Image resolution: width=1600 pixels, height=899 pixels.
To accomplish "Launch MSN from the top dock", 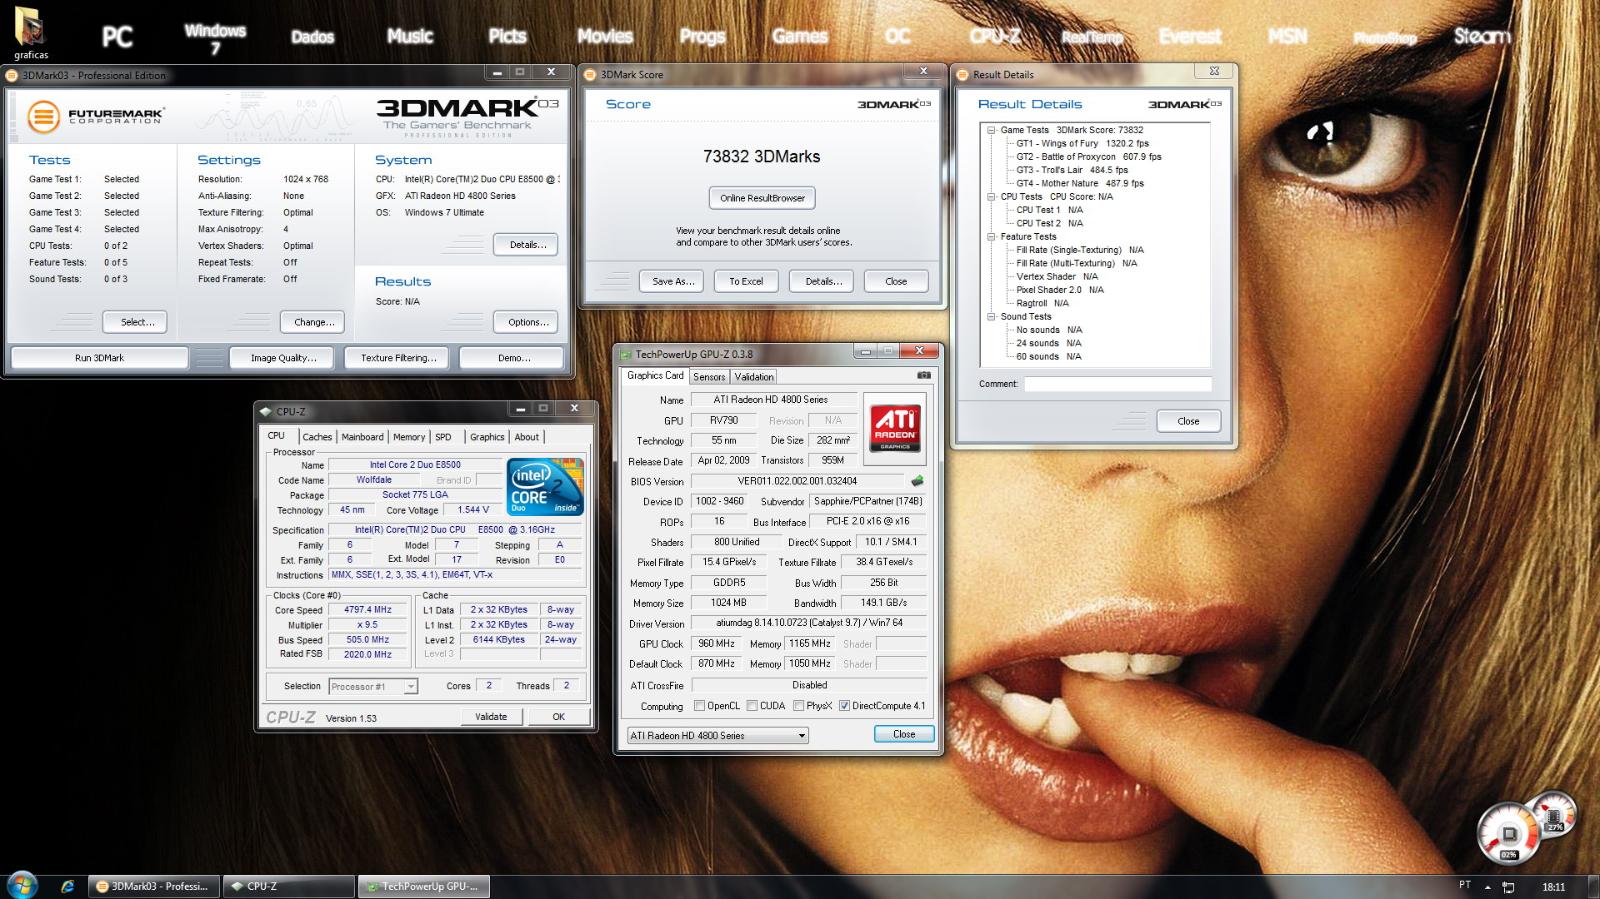I will [x=1287, y=36].
